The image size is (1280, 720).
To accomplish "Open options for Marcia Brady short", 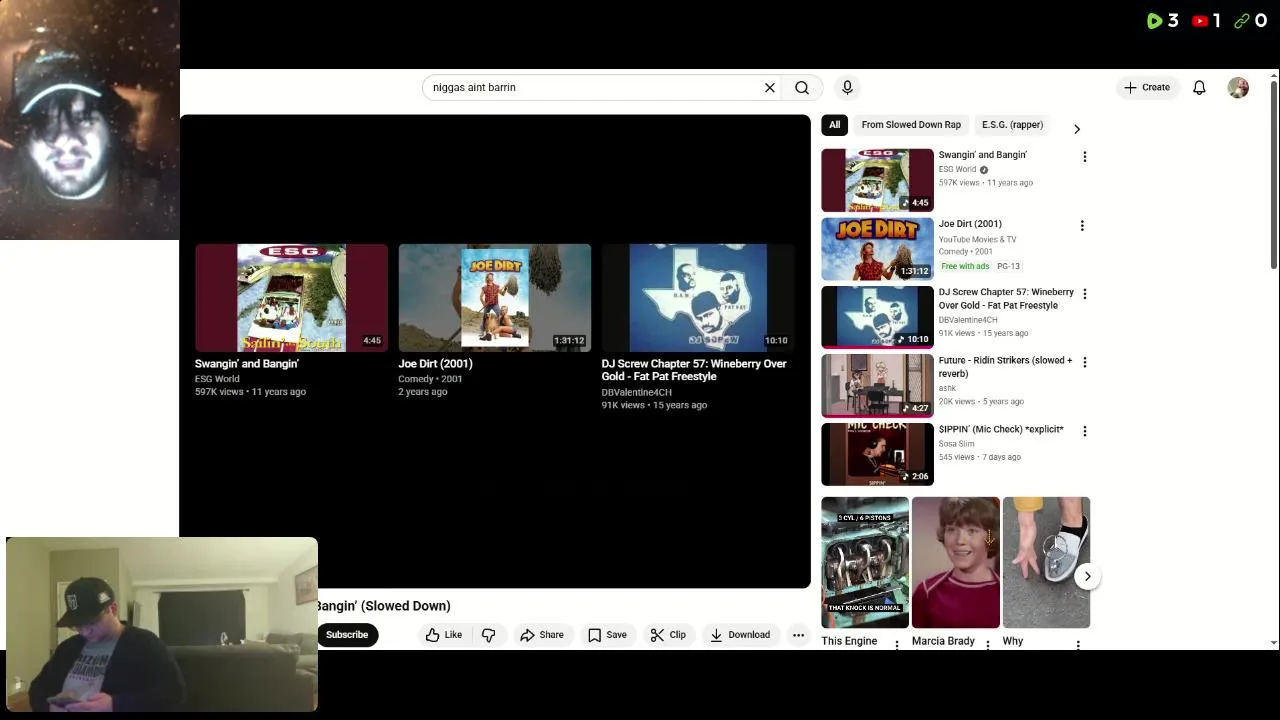I will point(988,645).
